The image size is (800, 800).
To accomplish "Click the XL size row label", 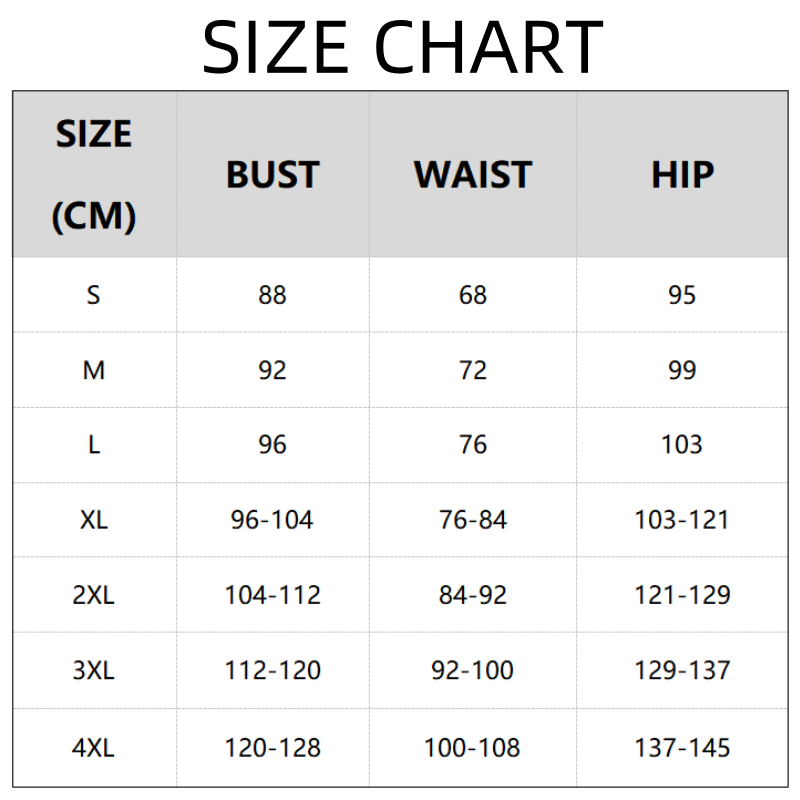I will pos(94,520).
